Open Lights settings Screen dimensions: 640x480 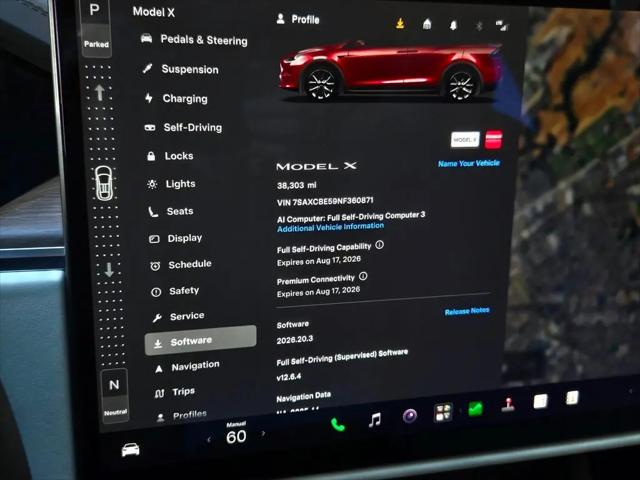coord(171,184)
